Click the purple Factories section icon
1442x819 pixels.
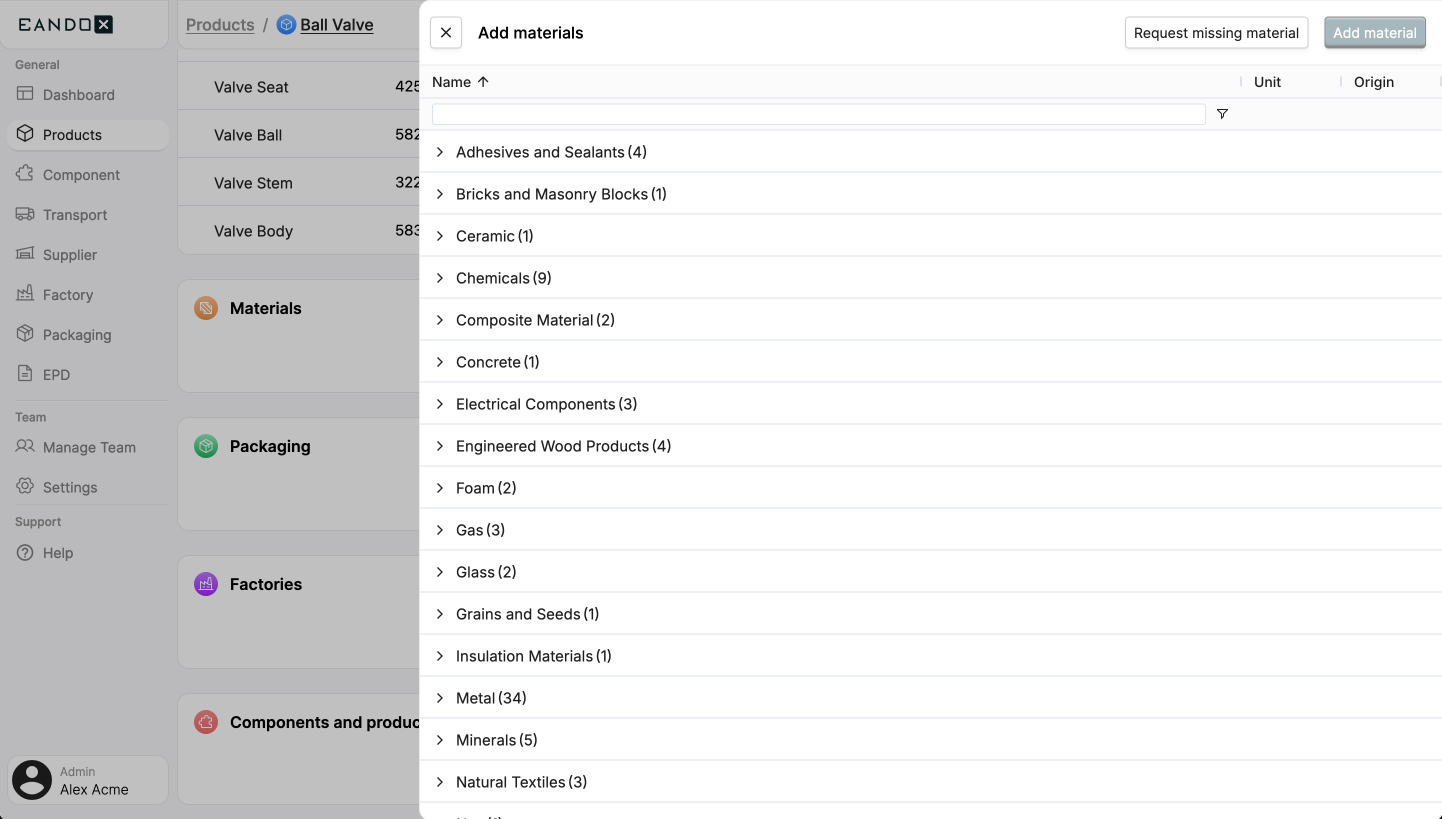[206, 584]
